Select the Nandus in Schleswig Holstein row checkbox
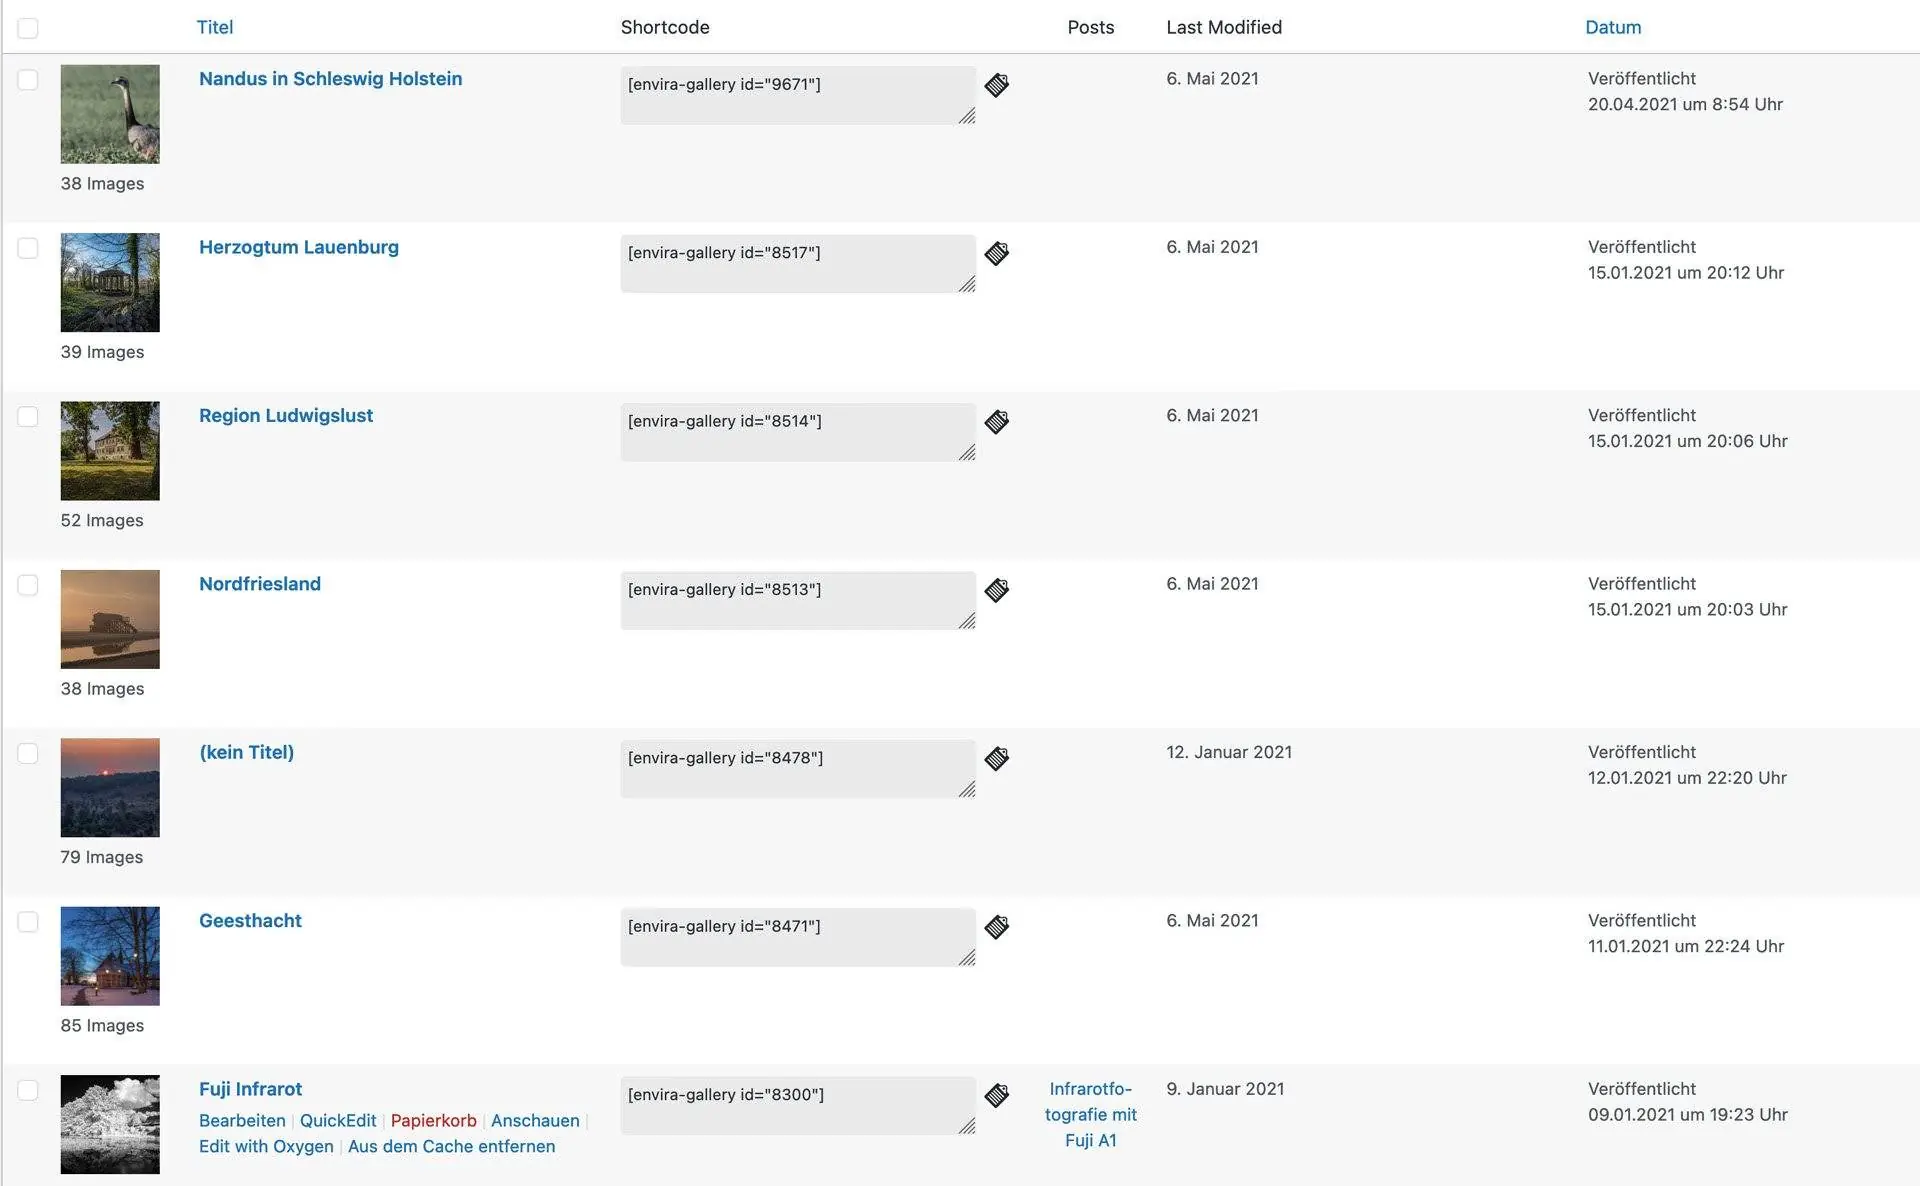 28,80
